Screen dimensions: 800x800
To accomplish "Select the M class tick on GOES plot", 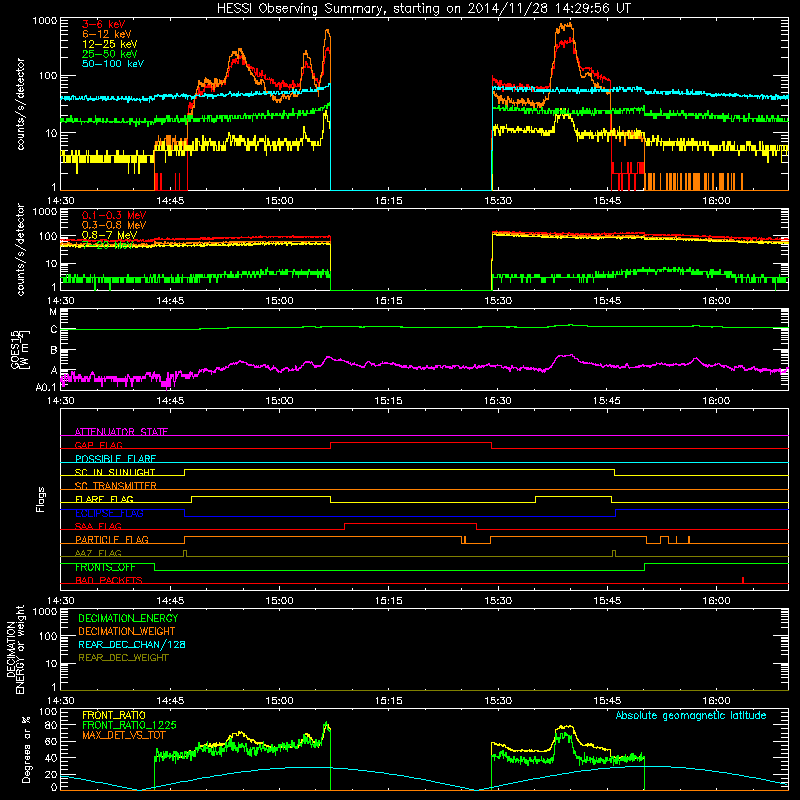I will pos(54,312).
